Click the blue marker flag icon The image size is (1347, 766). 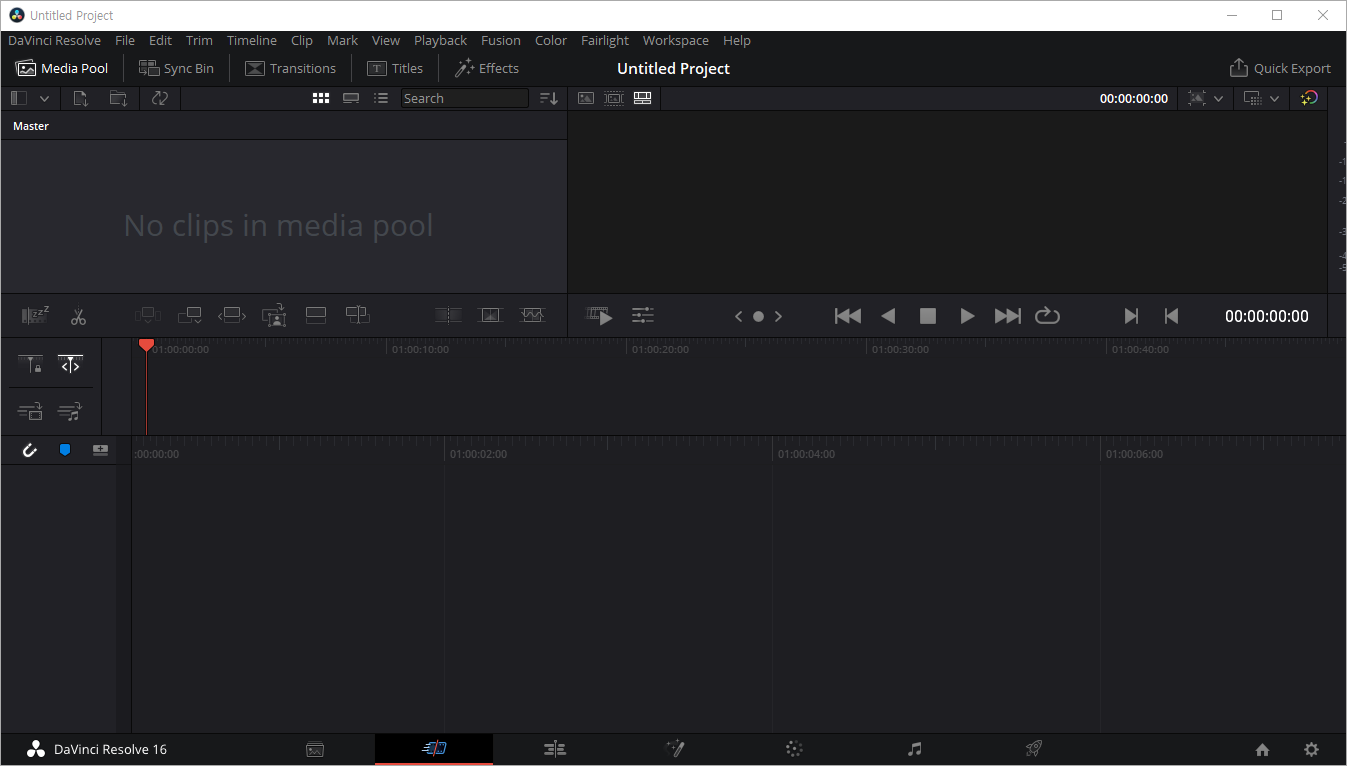click(x=65, y=450)
